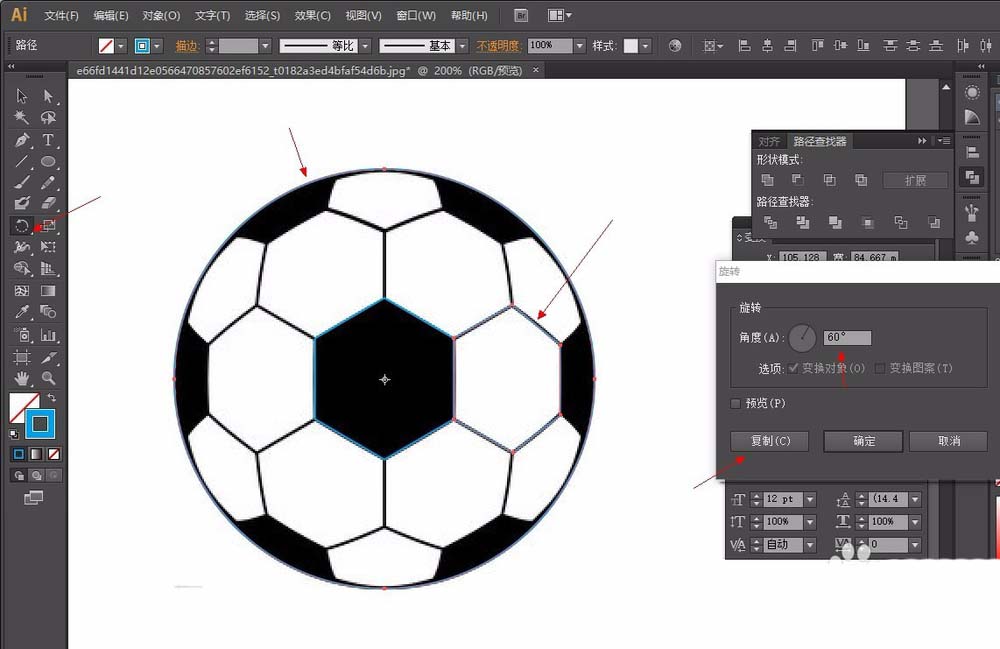Click the blue stroke color swatch in toolbox

[x=40, y=423]
